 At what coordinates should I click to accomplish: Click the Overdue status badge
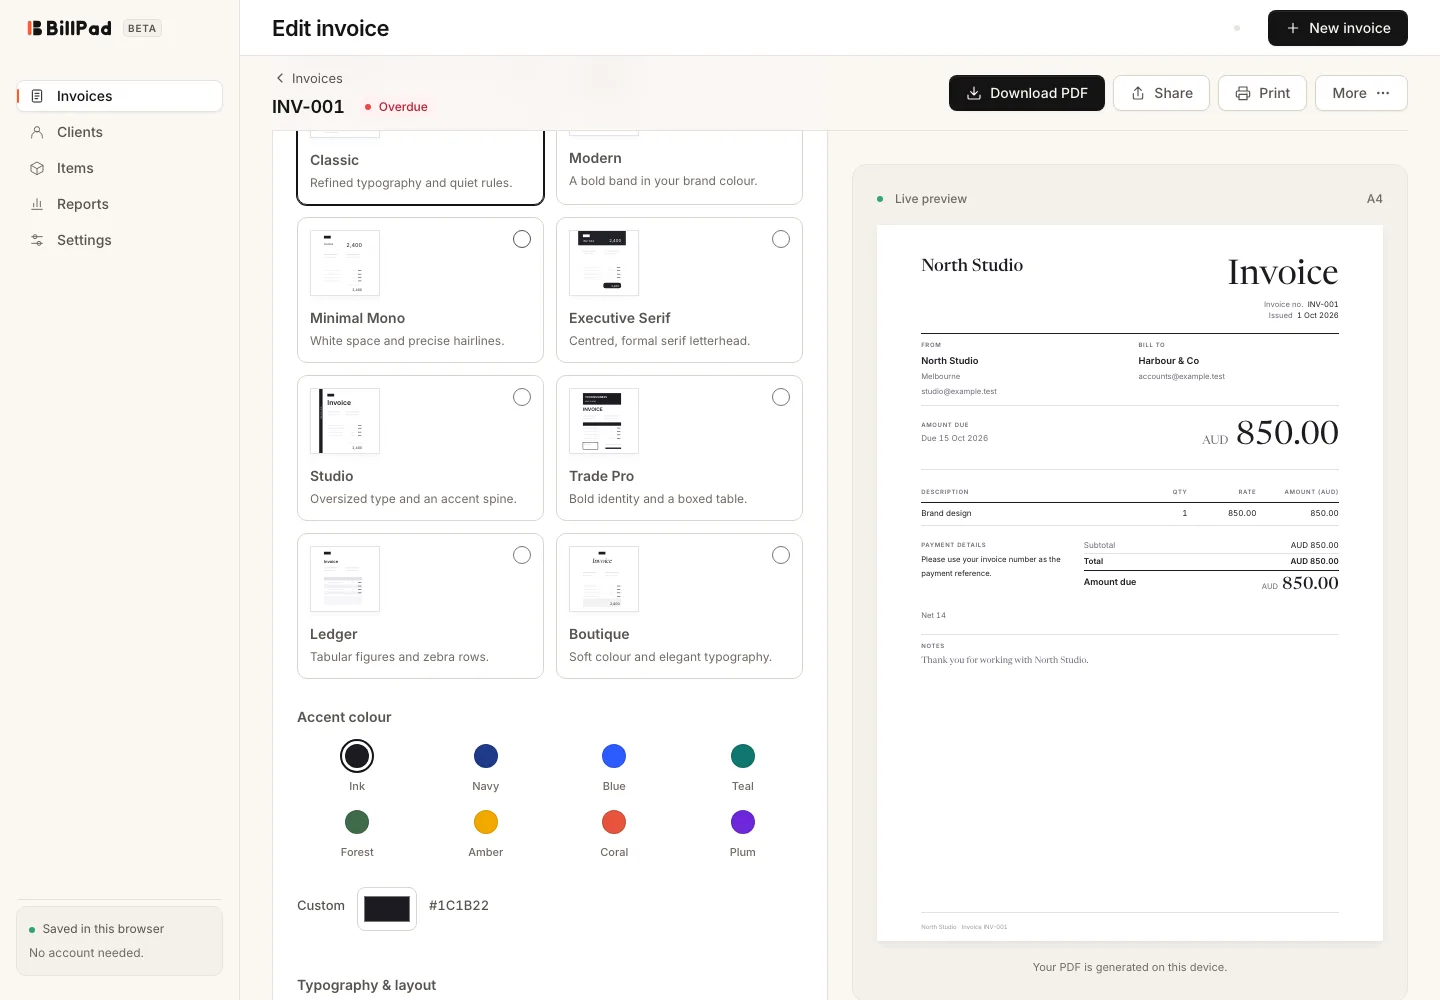pos(396,107)
